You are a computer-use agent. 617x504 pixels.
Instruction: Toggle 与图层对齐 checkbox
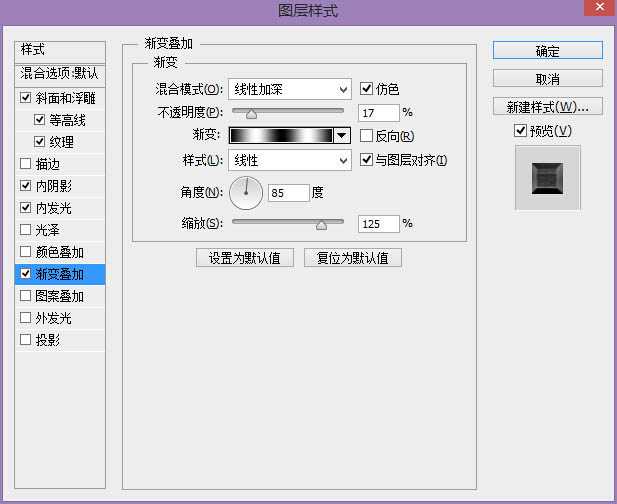(366, 160)
